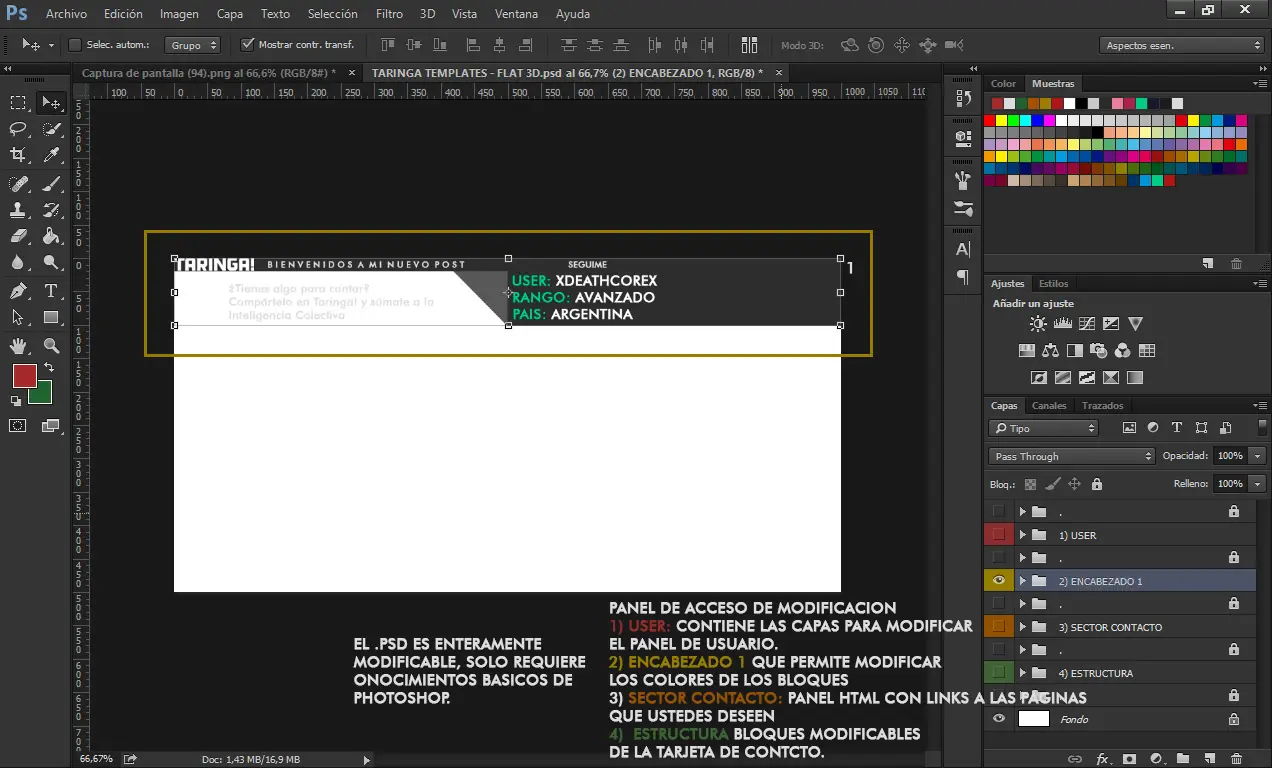Open the Archivo menu

[x=66, y=14]
